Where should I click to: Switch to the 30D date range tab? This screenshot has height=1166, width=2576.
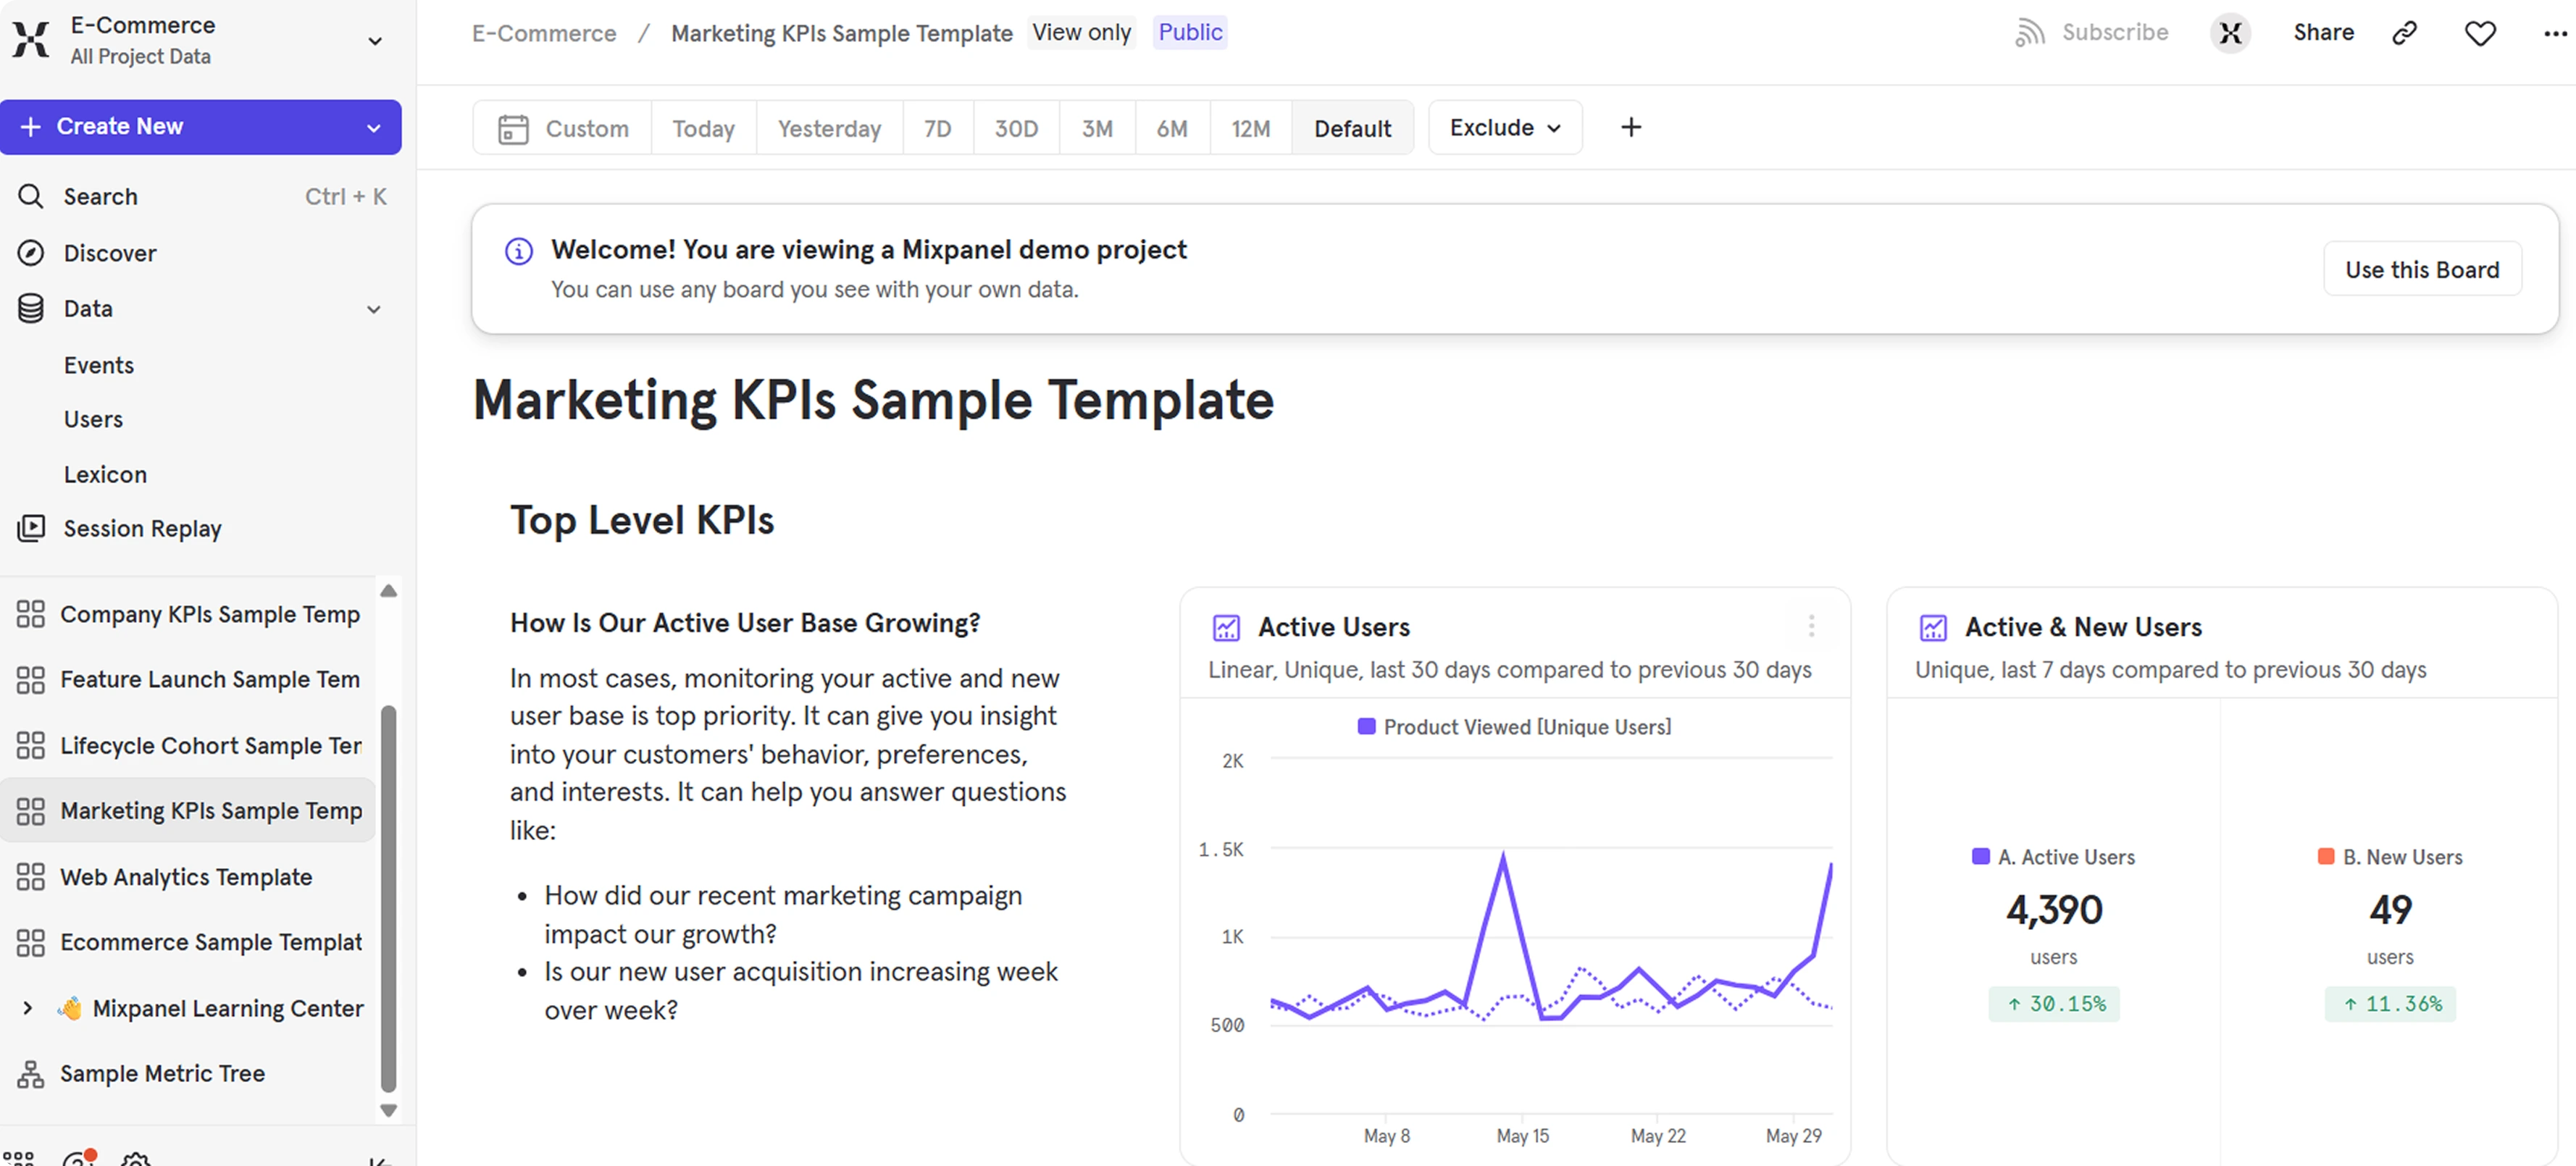click(x=1015, y=128)
